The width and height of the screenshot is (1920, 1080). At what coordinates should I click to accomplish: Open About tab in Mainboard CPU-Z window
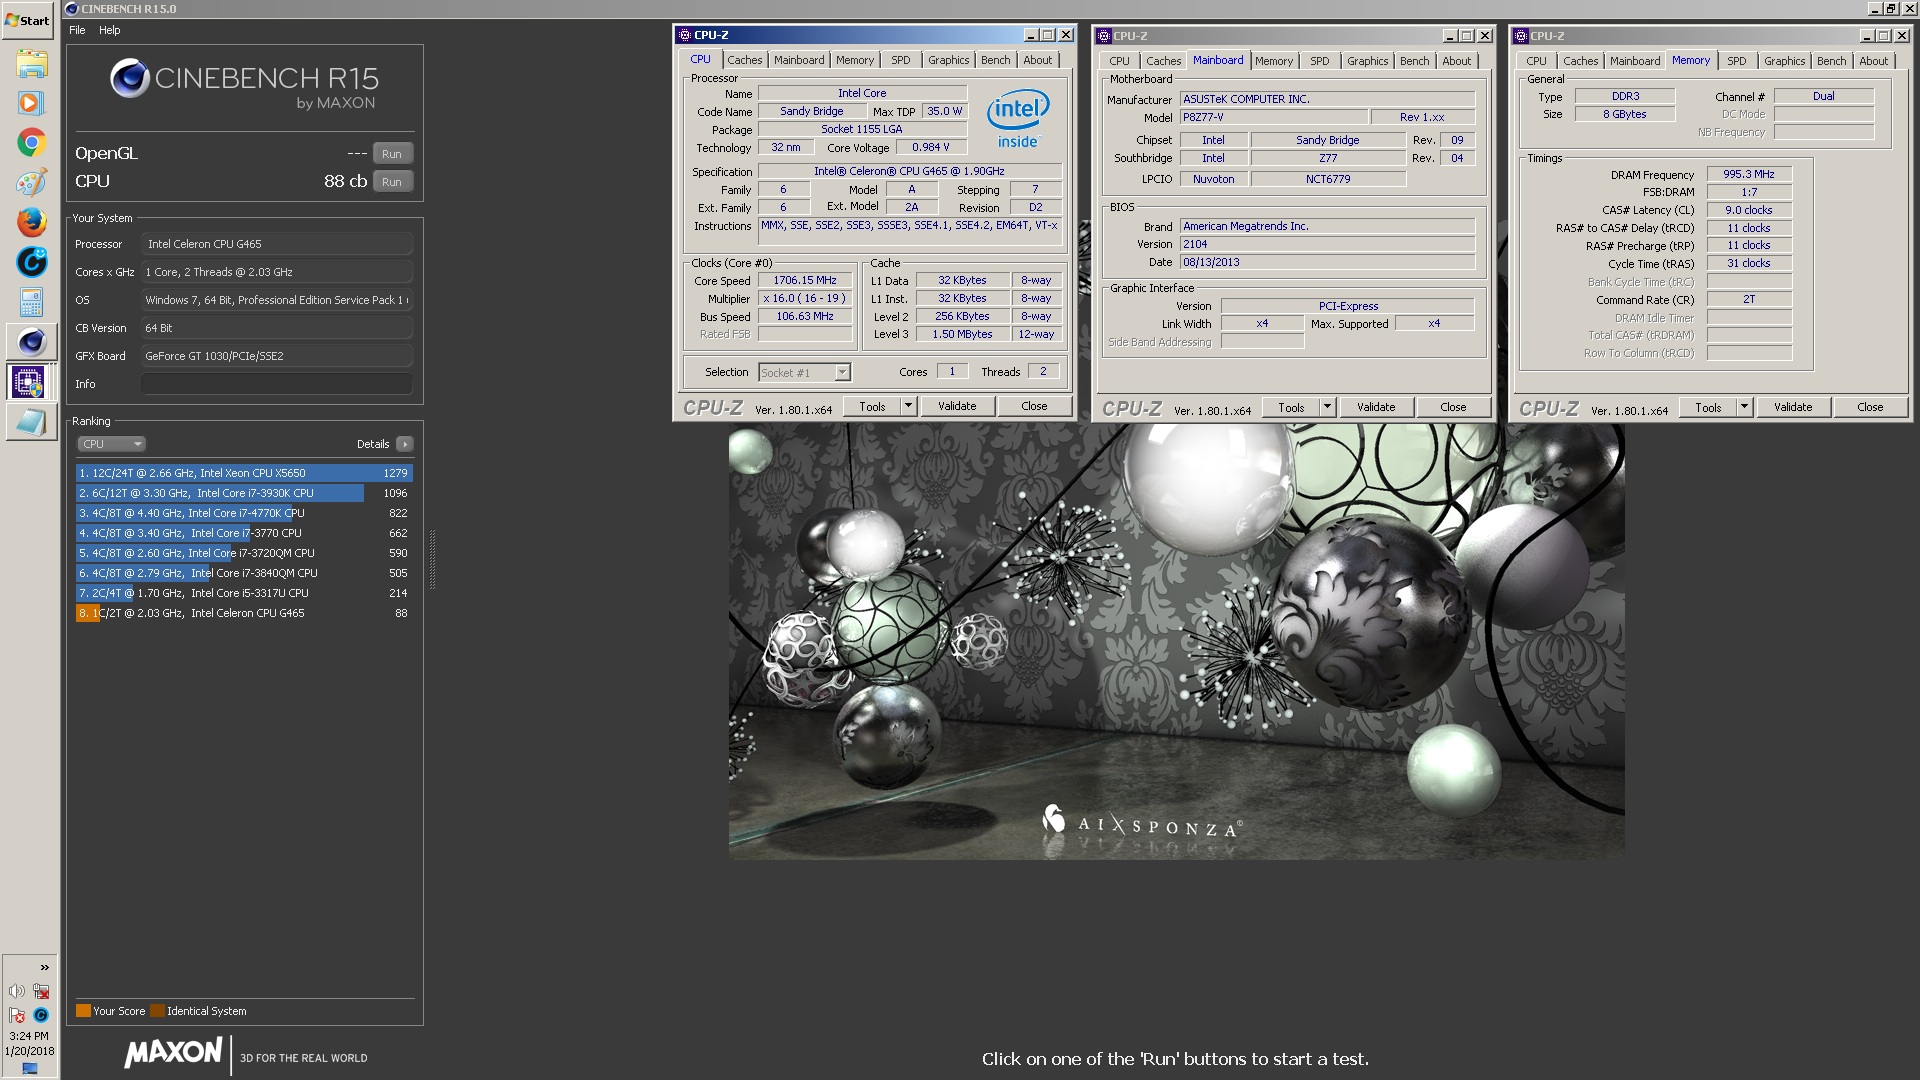pos(1456,61)
